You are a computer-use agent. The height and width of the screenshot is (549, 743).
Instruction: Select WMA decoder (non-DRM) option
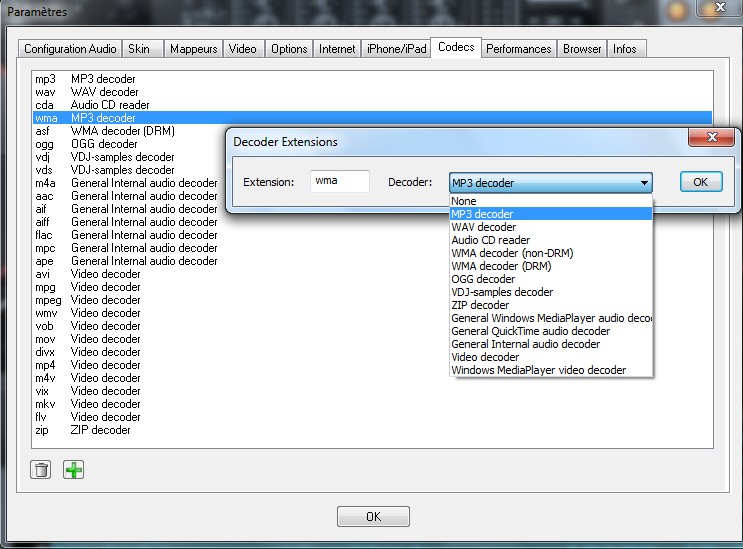512,253
